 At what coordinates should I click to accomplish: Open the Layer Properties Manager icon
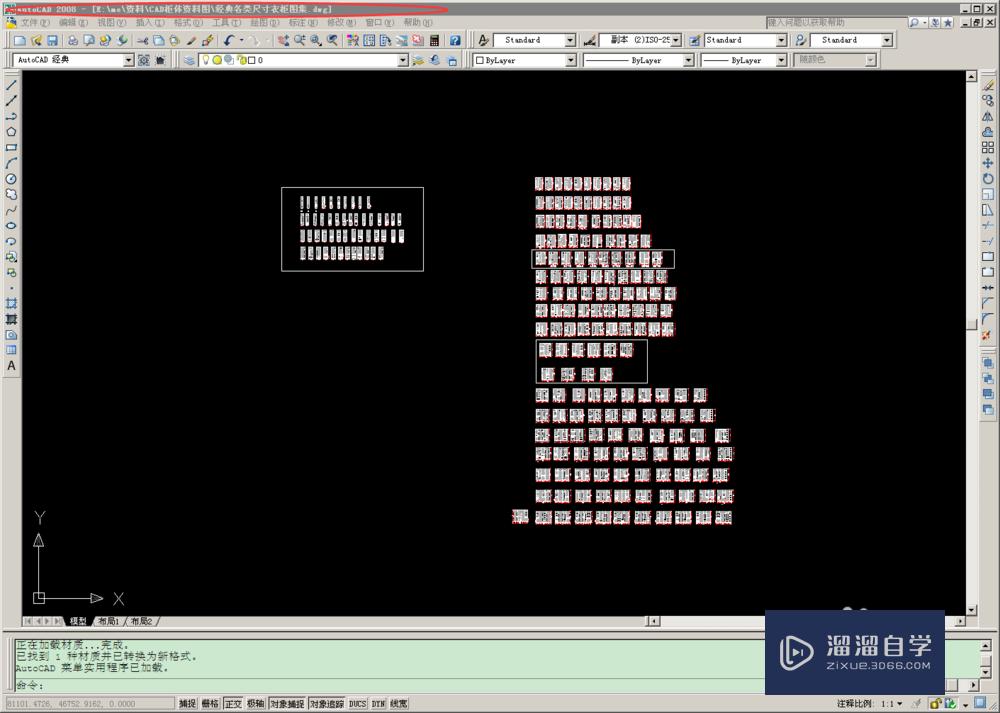tap(189, 60)
